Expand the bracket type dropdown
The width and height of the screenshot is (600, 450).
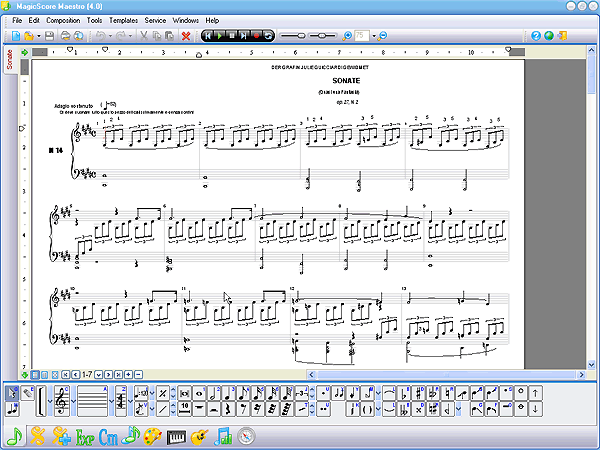click(x=50, y=401)
